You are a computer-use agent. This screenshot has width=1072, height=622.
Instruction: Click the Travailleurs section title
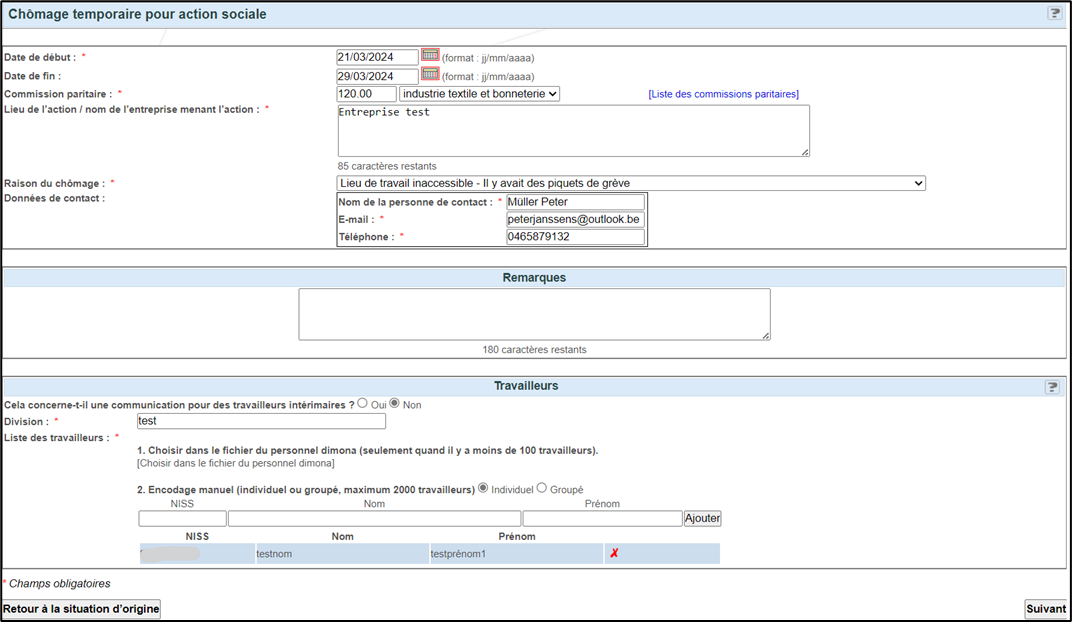click(526, 386)
